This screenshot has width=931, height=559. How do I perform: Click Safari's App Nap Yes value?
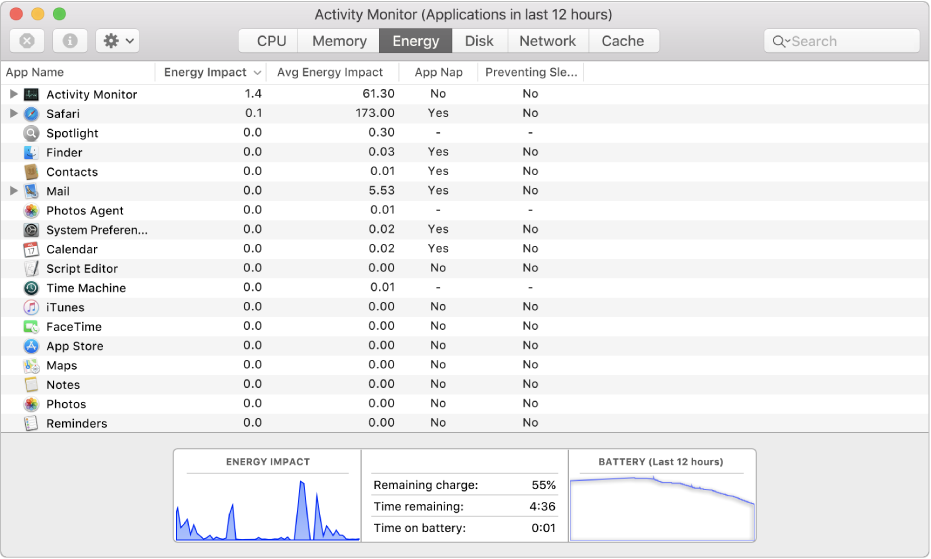[x=438, y=113]
